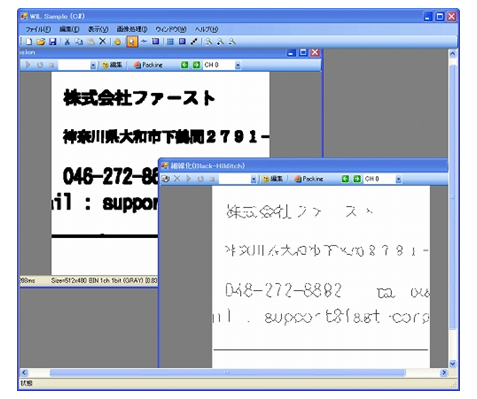
Task: Click Packing button in thinning window
Action: pyautogui.click(x=309, y=179)
